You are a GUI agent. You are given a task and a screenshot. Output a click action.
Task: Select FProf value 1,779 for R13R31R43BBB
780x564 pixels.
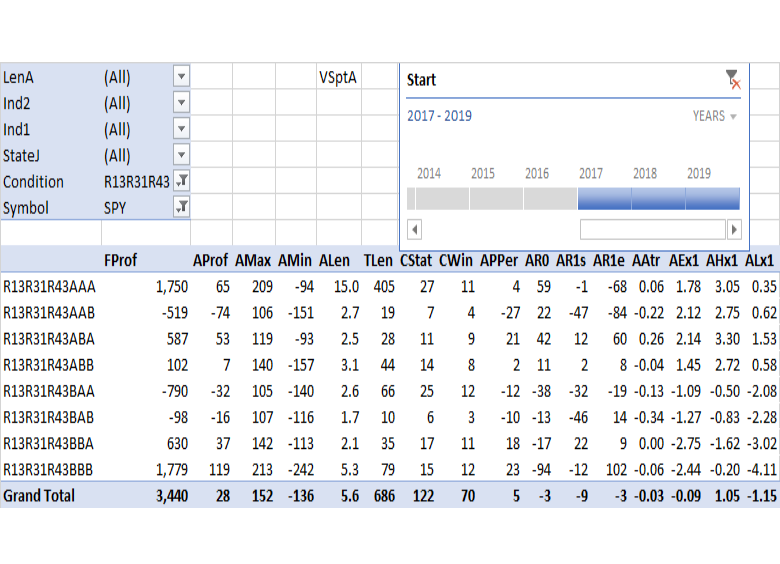[172, 470]
